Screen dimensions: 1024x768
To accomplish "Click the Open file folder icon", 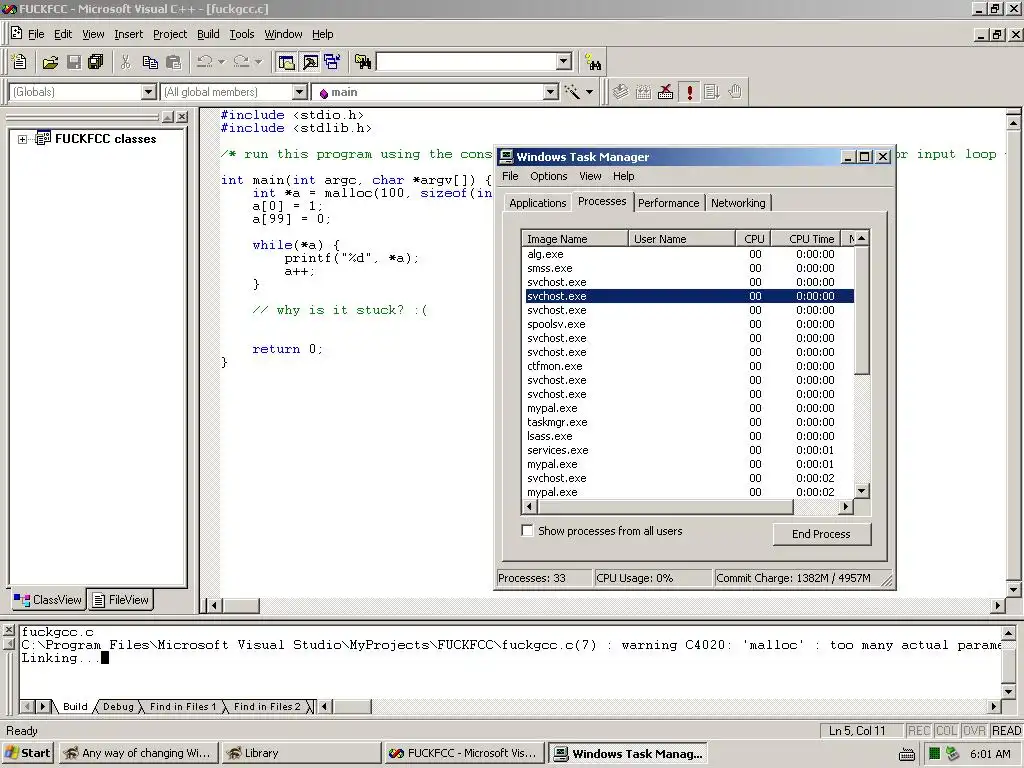I will [50, 62].
